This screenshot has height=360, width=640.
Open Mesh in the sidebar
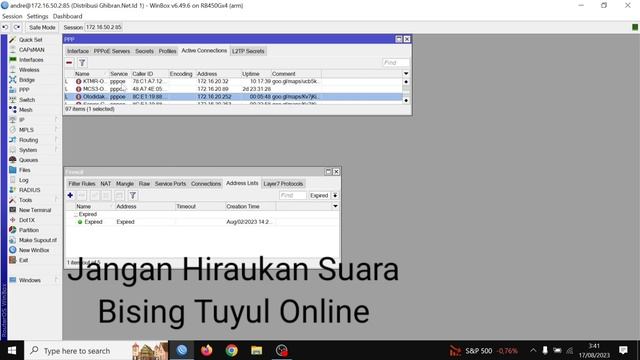[25, 110]
